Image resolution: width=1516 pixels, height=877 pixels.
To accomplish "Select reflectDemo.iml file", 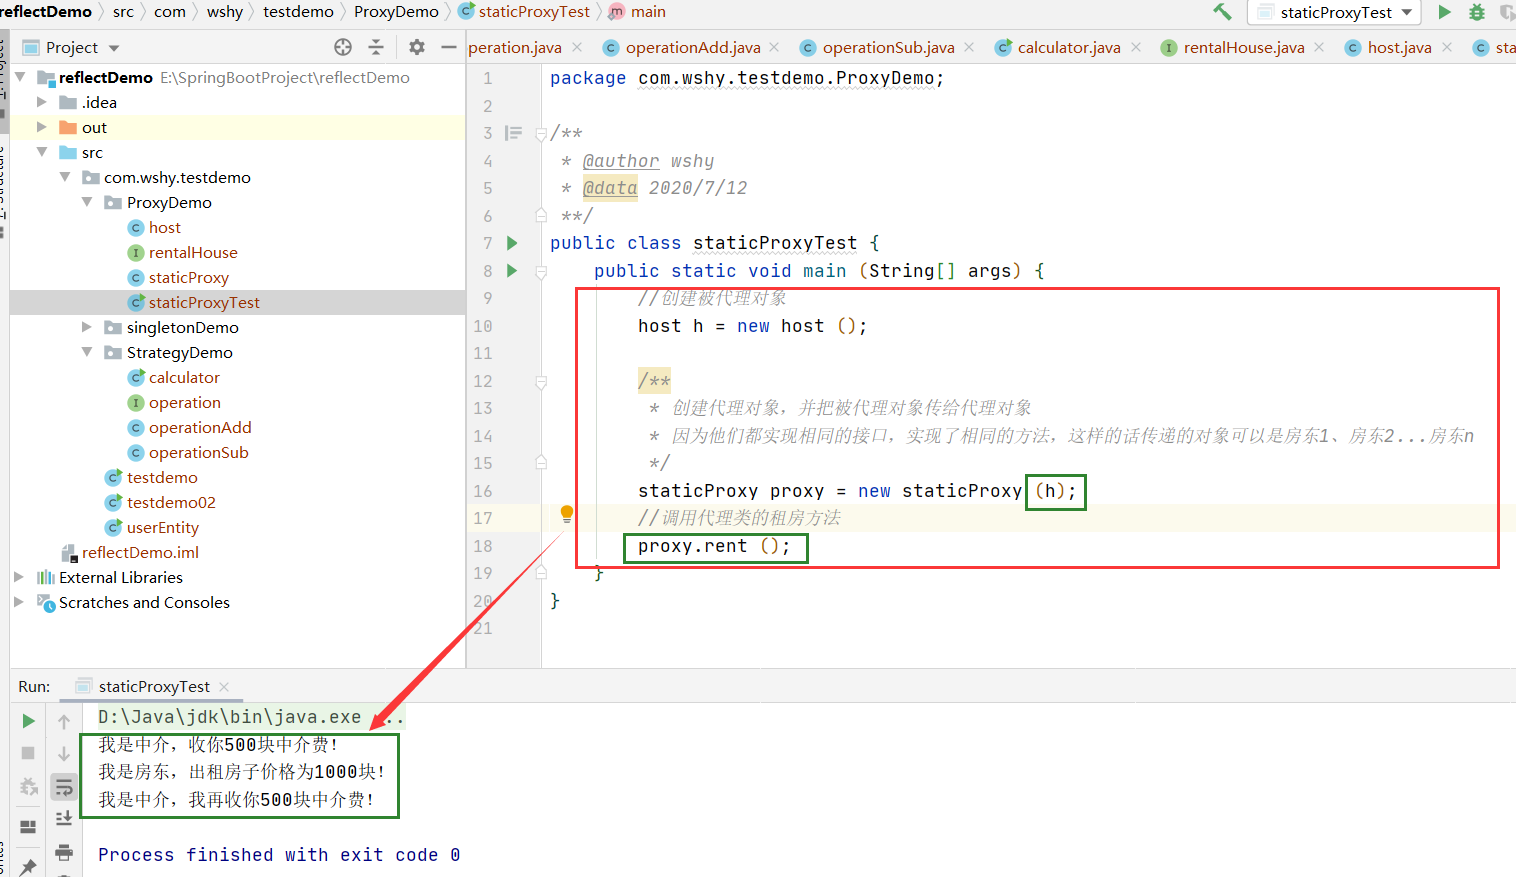I will (x=140, y=552).
